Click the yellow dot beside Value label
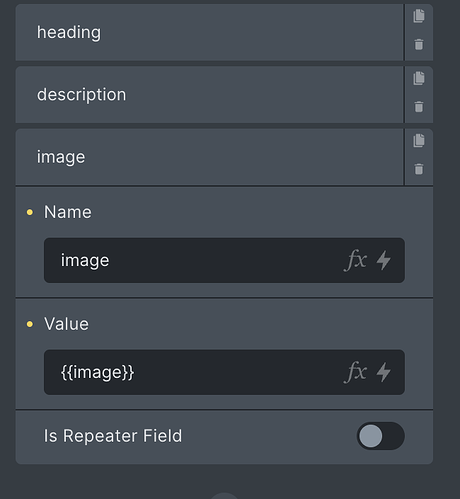The height and width of the screenshot is (499, 460). 30,324
